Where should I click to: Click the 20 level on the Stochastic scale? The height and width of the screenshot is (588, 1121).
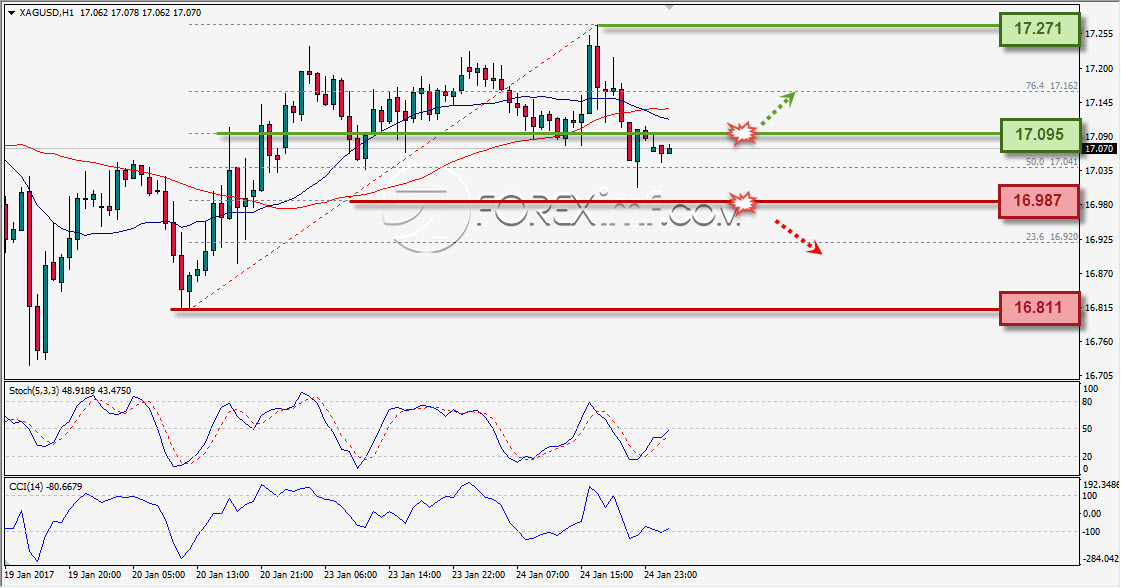(x=1089, y=456)
